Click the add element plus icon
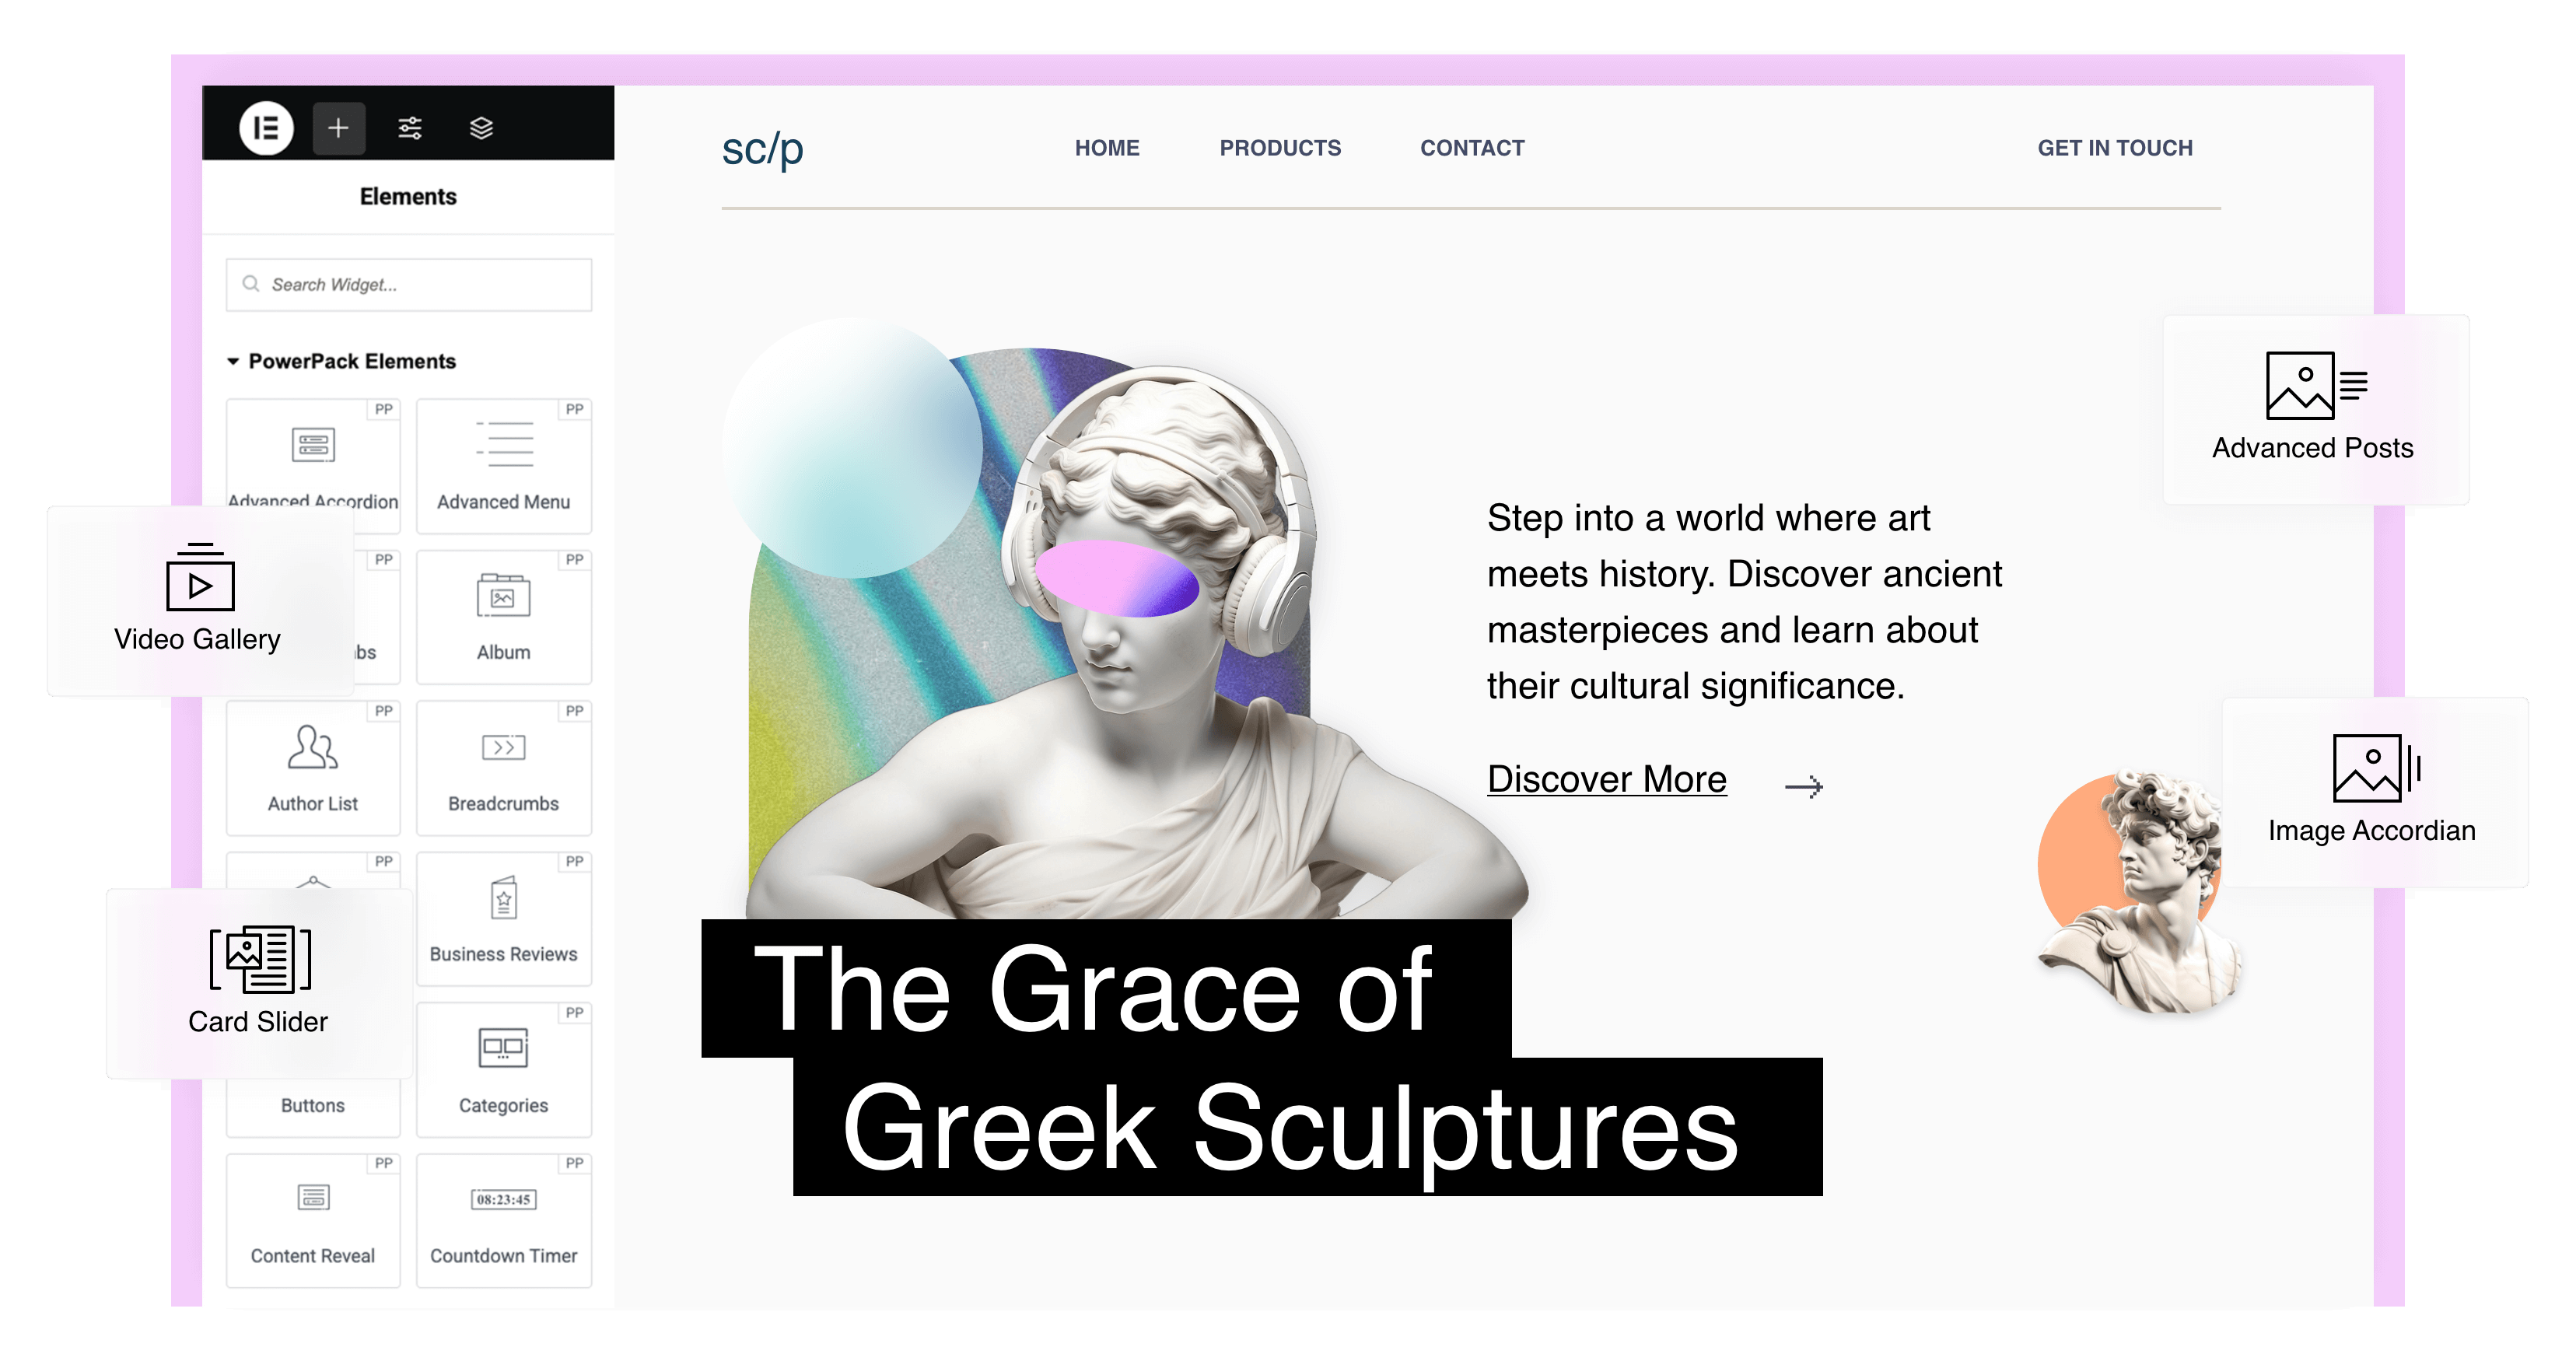This screenshot has height=1361, width=2576. pos(338,128)
